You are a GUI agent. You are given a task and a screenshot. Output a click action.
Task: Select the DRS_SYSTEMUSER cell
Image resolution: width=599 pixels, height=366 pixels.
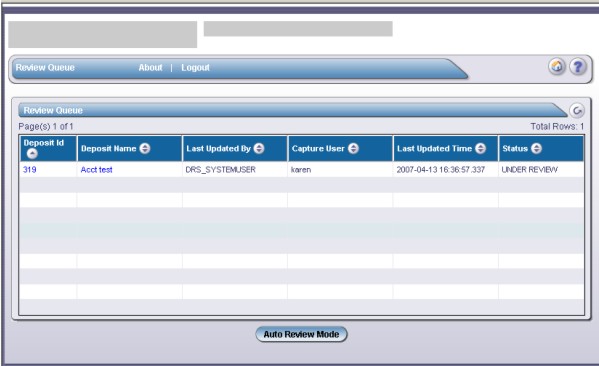pos(235,170)
